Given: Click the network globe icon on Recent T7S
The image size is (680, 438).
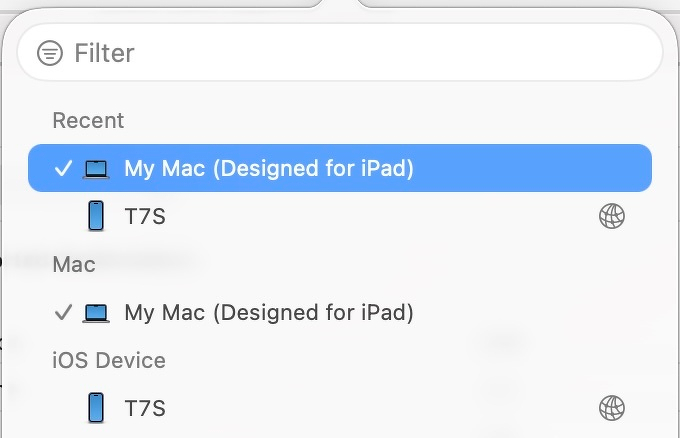Looking at the screenshot, I should click(612, 216).
